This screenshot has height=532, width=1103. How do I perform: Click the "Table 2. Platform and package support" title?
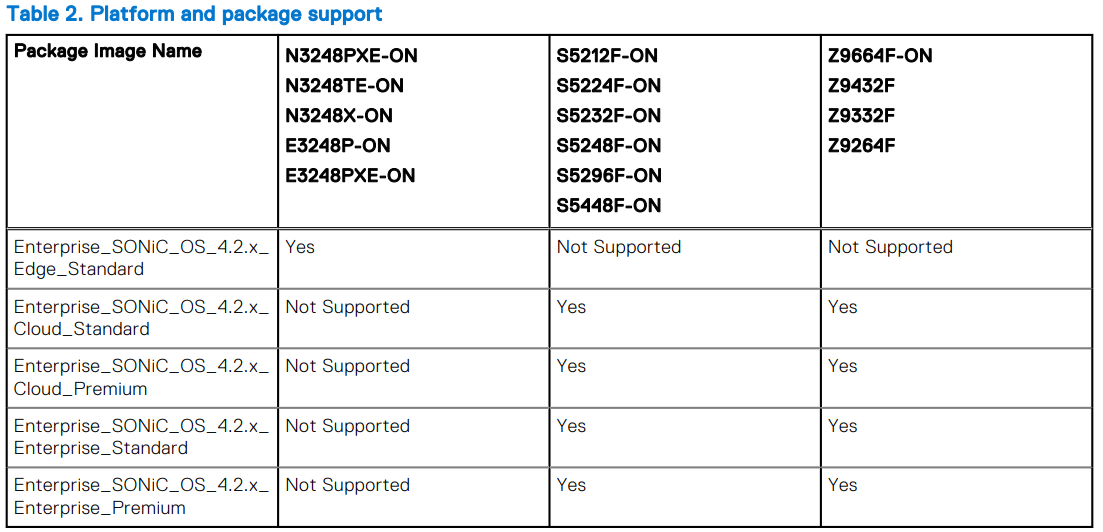[x=194, y=15]
